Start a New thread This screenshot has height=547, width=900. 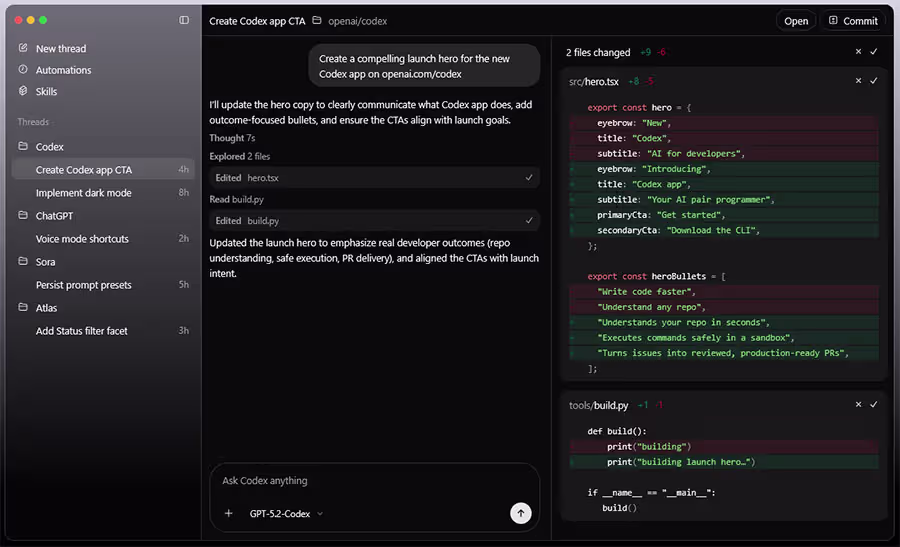pyautogui.click(x=61, y=49)
